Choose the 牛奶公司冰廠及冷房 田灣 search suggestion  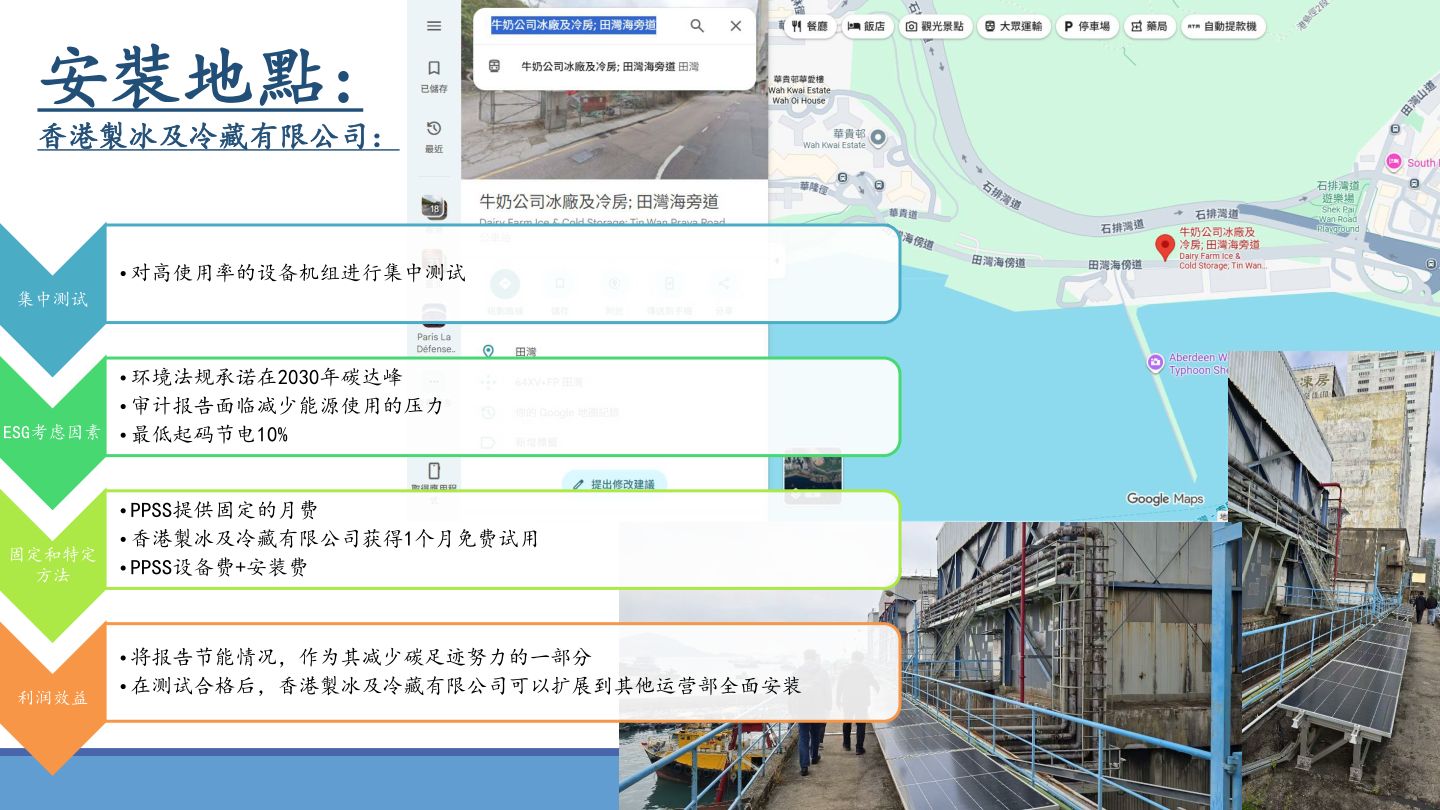[x=614, y=67]
